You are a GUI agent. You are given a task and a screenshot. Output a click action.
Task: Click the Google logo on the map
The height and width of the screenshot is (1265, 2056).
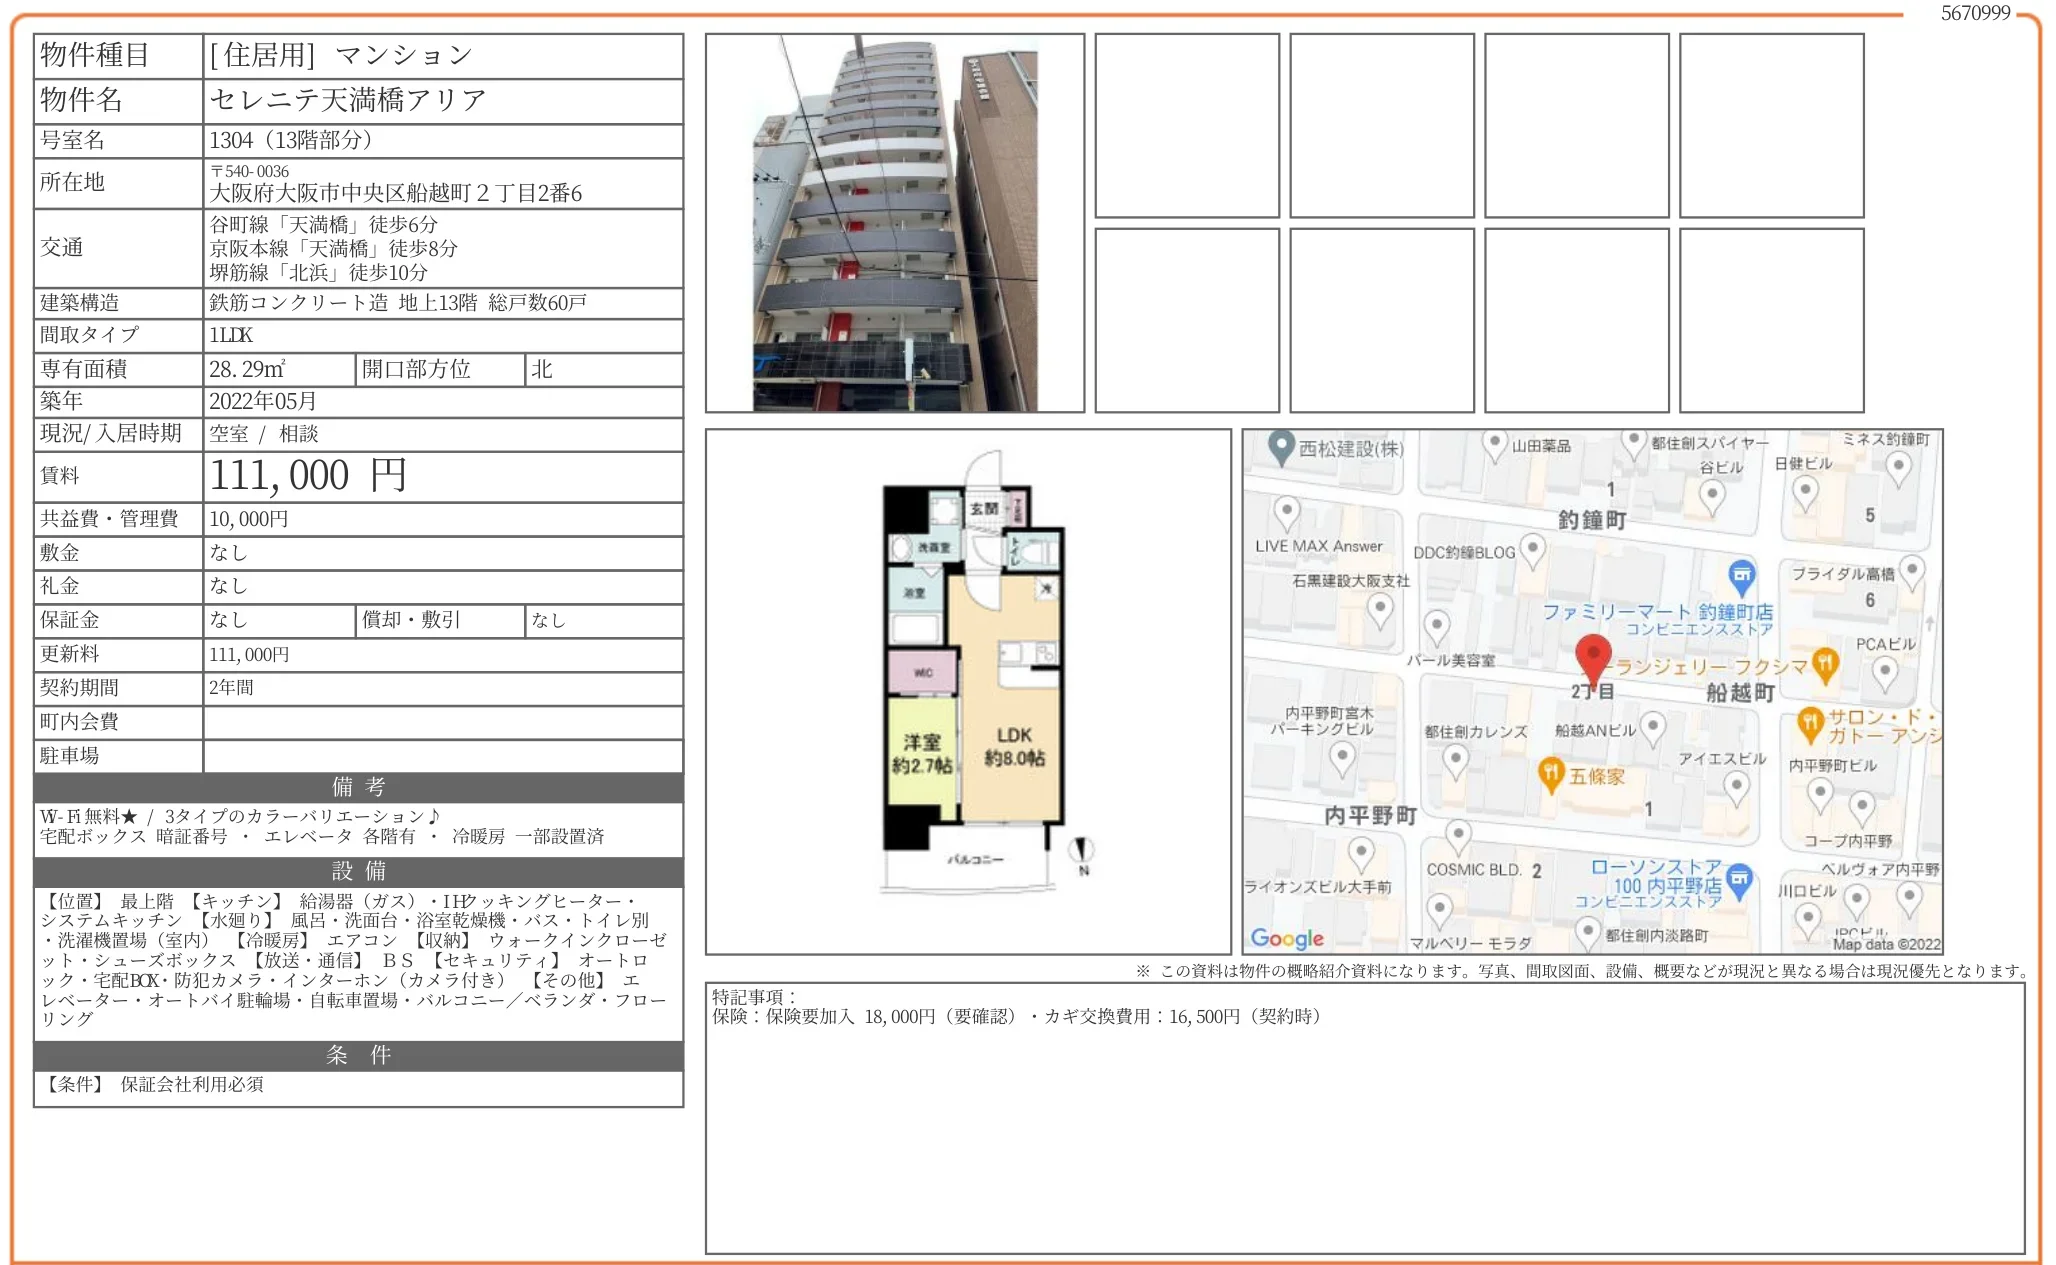pyautogui.click(x=1287, y=938)
